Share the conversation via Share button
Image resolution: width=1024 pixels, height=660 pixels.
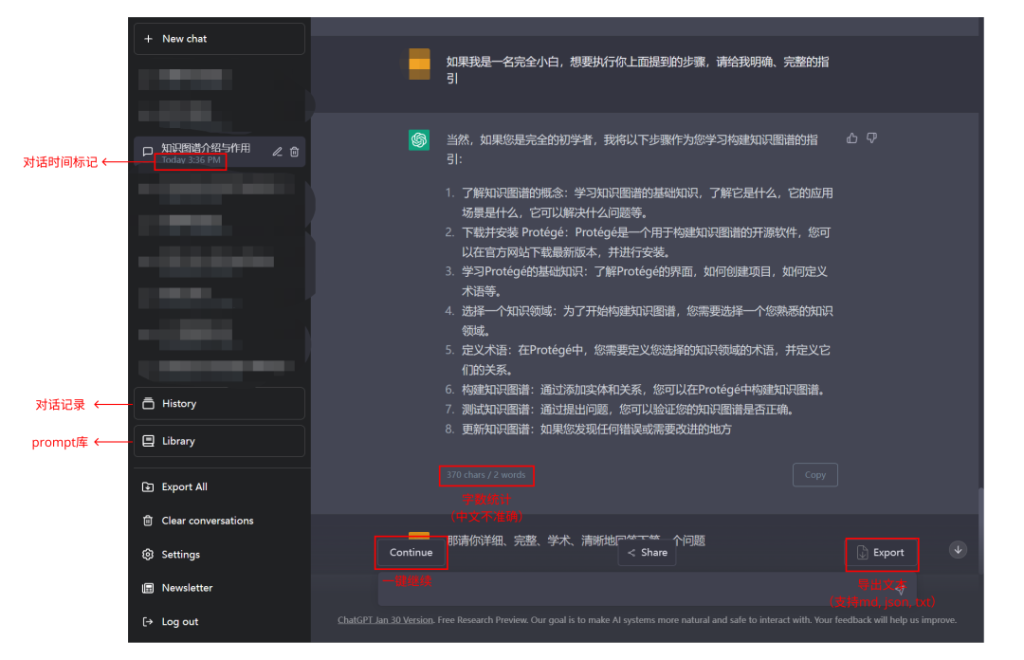click(x=646, y=552)
